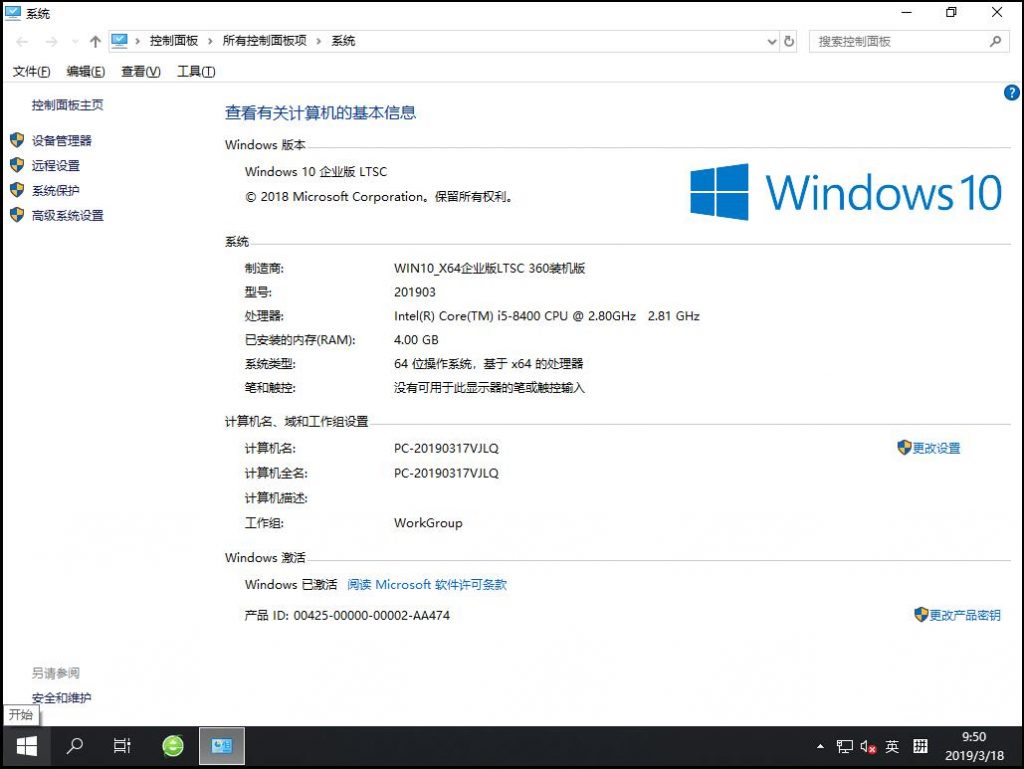Open the network tray icon

tap(845, 746)
